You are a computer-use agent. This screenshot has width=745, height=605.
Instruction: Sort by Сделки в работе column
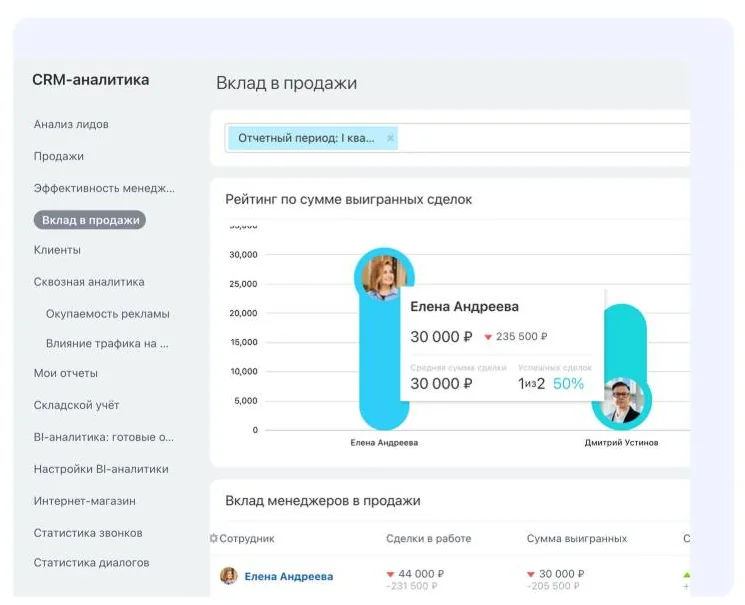point(429,538)
